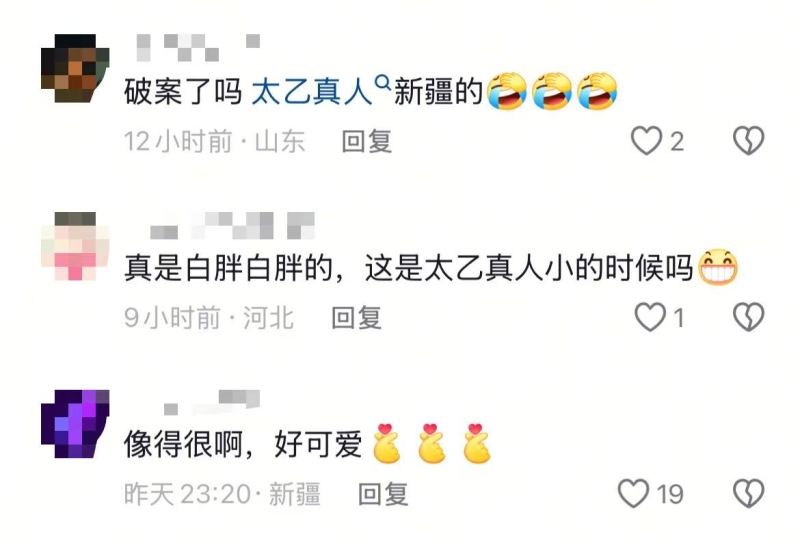Select the comment text 真是白胖白胖的
The image size is (800, 543).
pyautogui.click(x=228, y=267)
